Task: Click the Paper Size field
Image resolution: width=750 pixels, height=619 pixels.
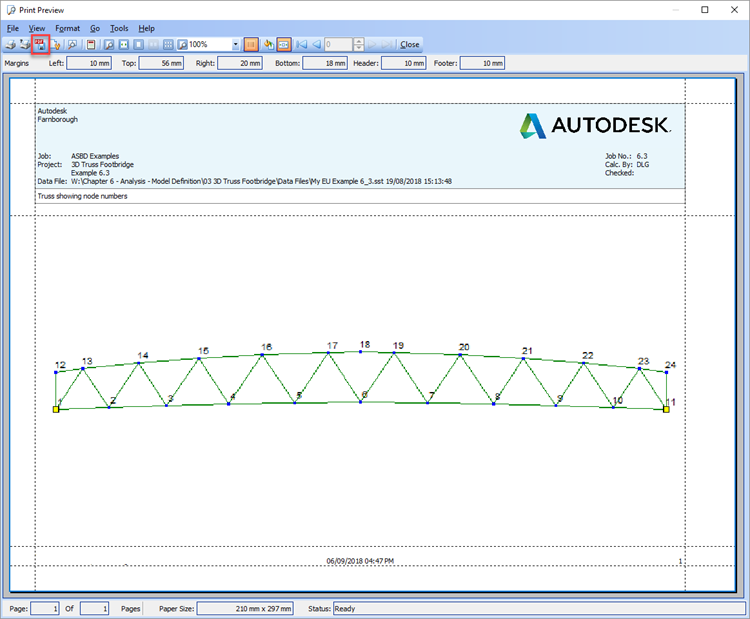Action: (245, 608)
